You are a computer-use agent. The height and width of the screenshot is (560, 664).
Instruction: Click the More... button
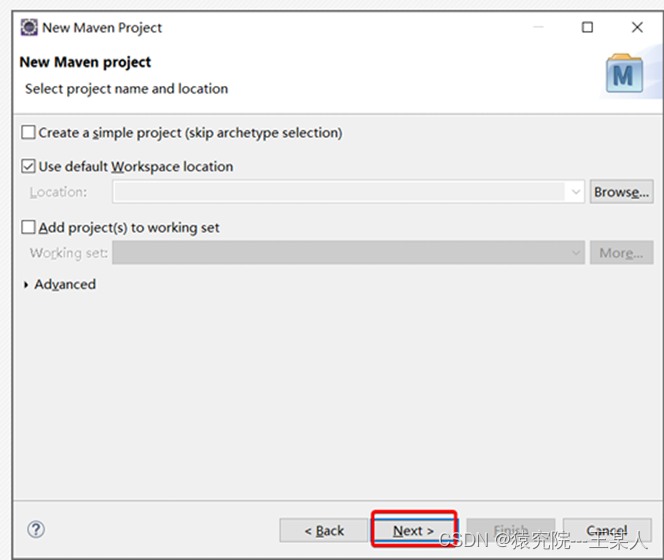click(621, 253)
